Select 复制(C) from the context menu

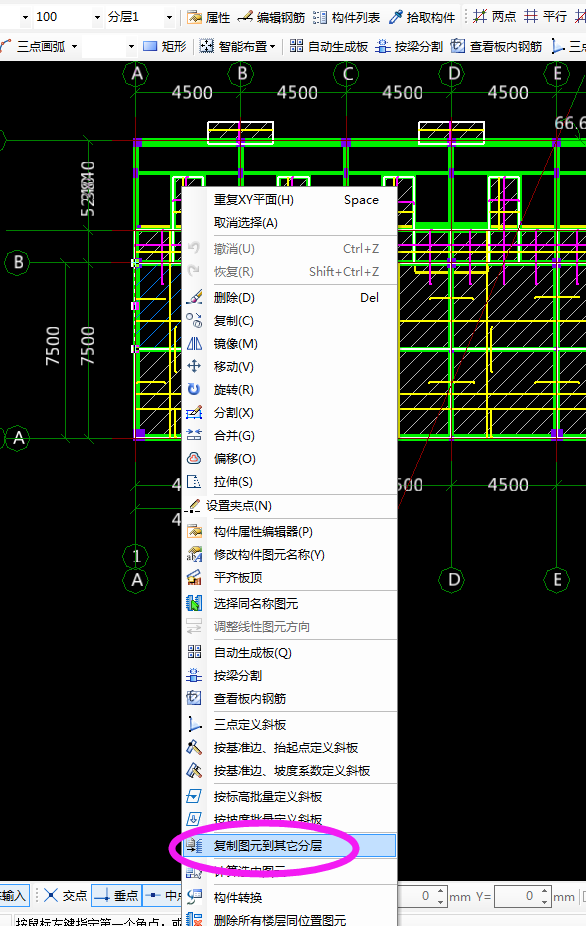click(289, 321)
